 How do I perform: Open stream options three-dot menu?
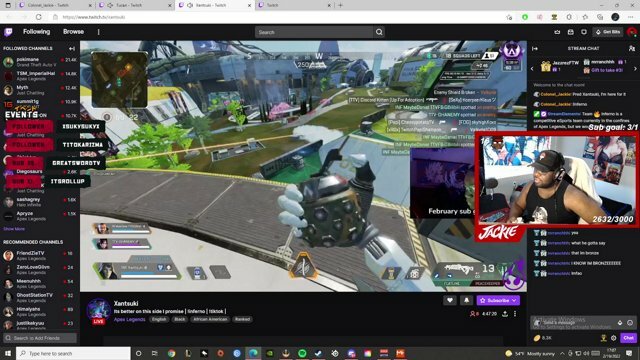coord(515,314)
